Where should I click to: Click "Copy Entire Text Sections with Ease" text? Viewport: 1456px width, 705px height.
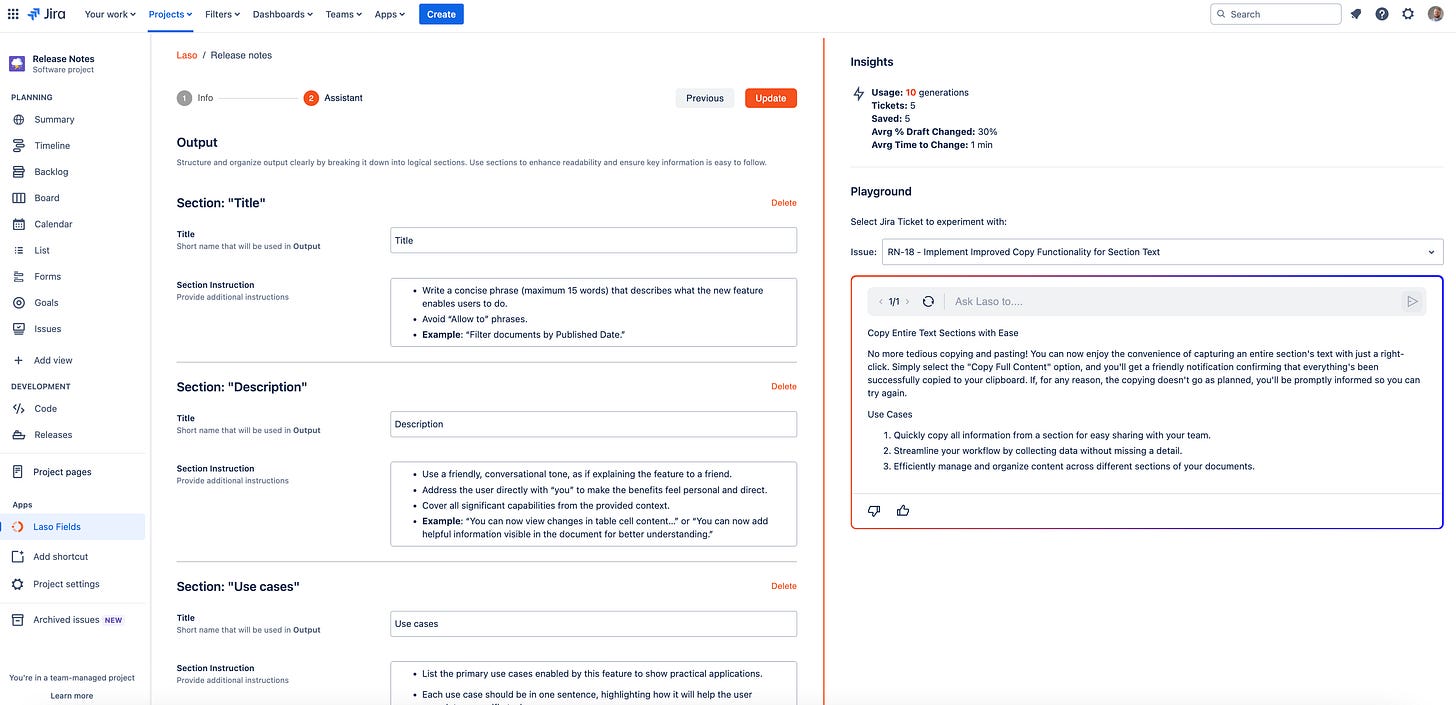[x=943, y=333]
